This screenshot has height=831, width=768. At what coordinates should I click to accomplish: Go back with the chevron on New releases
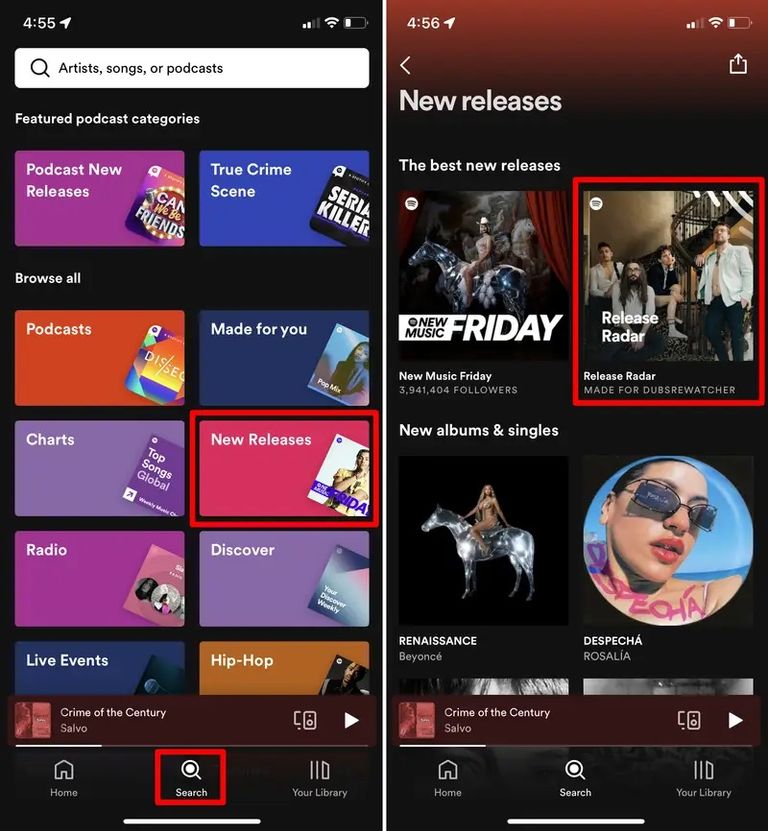[405, 65]
